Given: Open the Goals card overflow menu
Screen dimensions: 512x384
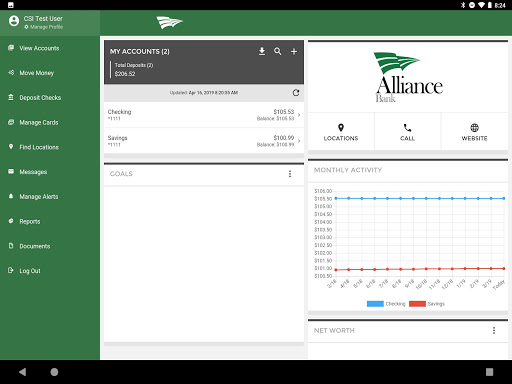Looking at the screenshot, I should (x=290, y=174).
